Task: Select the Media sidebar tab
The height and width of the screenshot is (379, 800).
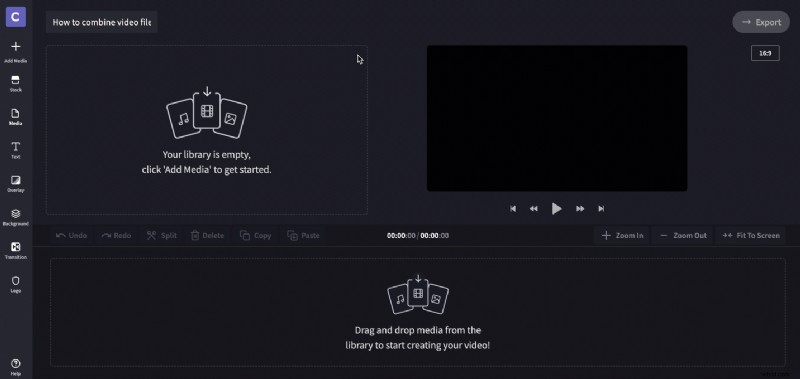Action: pos(16,117)
